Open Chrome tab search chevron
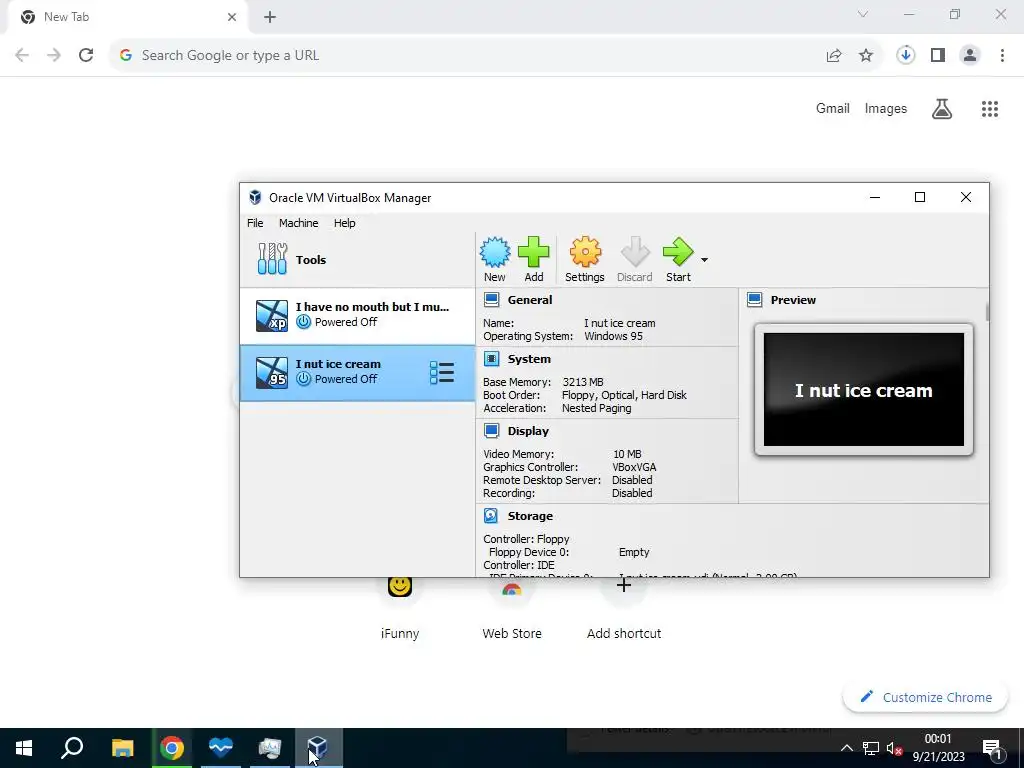The image size is (1024, 768). pyautogui.click(x=863, y=14)
